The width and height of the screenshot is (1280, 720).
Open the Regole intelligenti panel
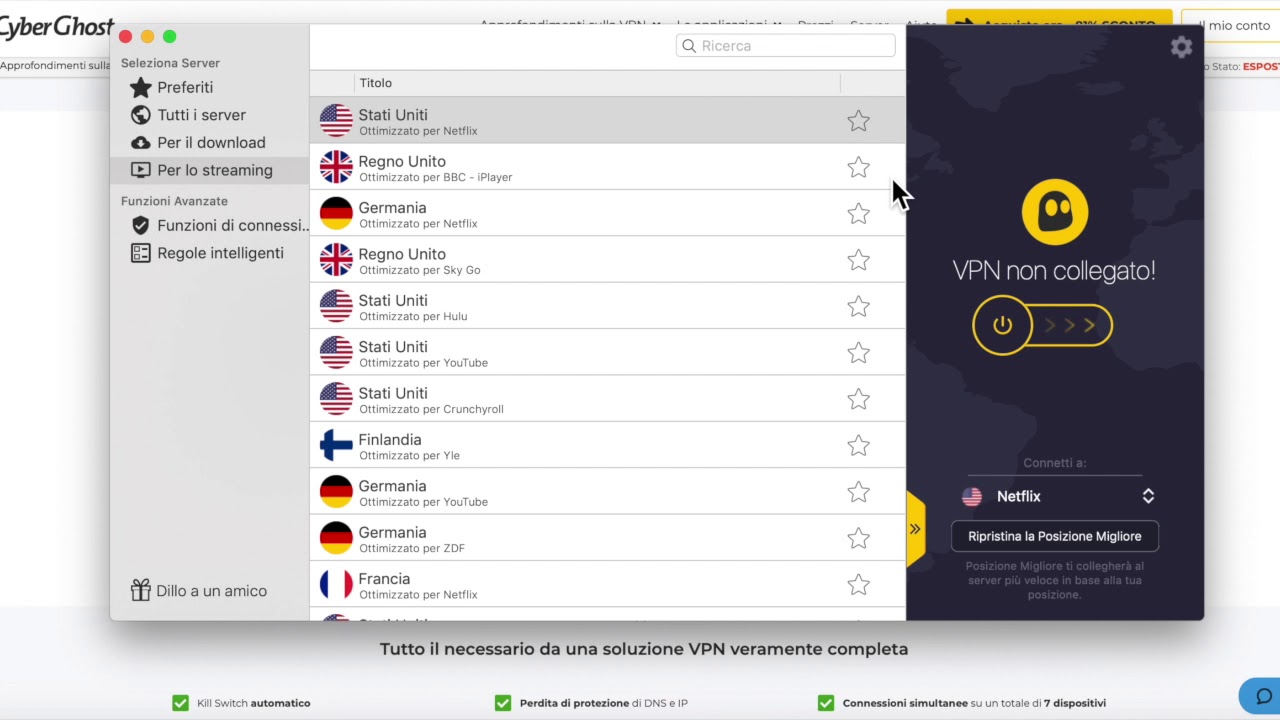point(220,253)
